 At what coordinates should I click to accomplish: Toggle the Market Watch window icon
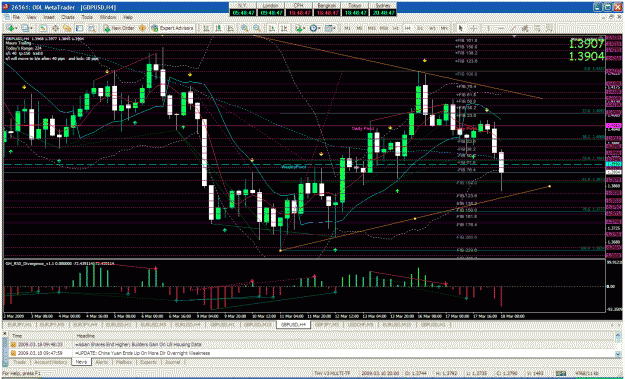(43, 28)
